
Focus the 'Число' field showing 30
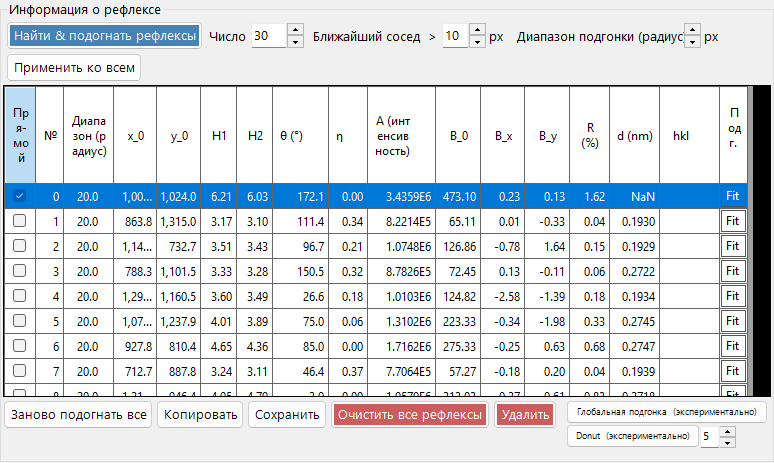click(269, 36)
